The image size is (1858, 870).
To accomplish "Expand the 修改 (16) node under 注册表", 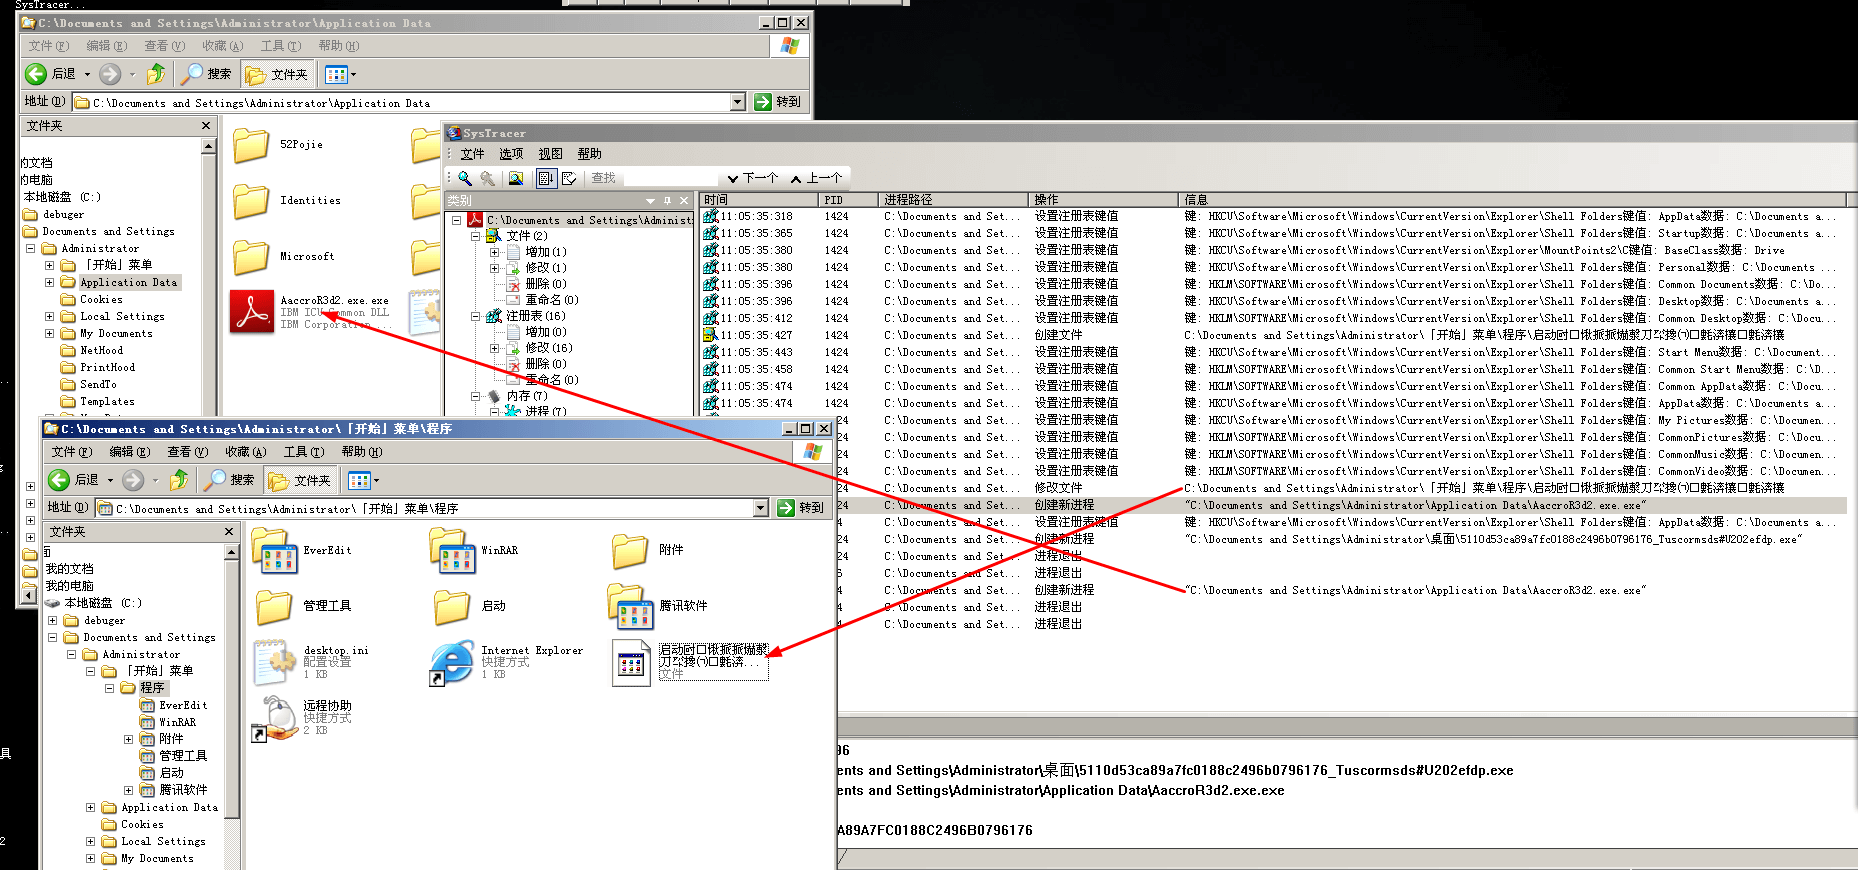I will 494,348.
